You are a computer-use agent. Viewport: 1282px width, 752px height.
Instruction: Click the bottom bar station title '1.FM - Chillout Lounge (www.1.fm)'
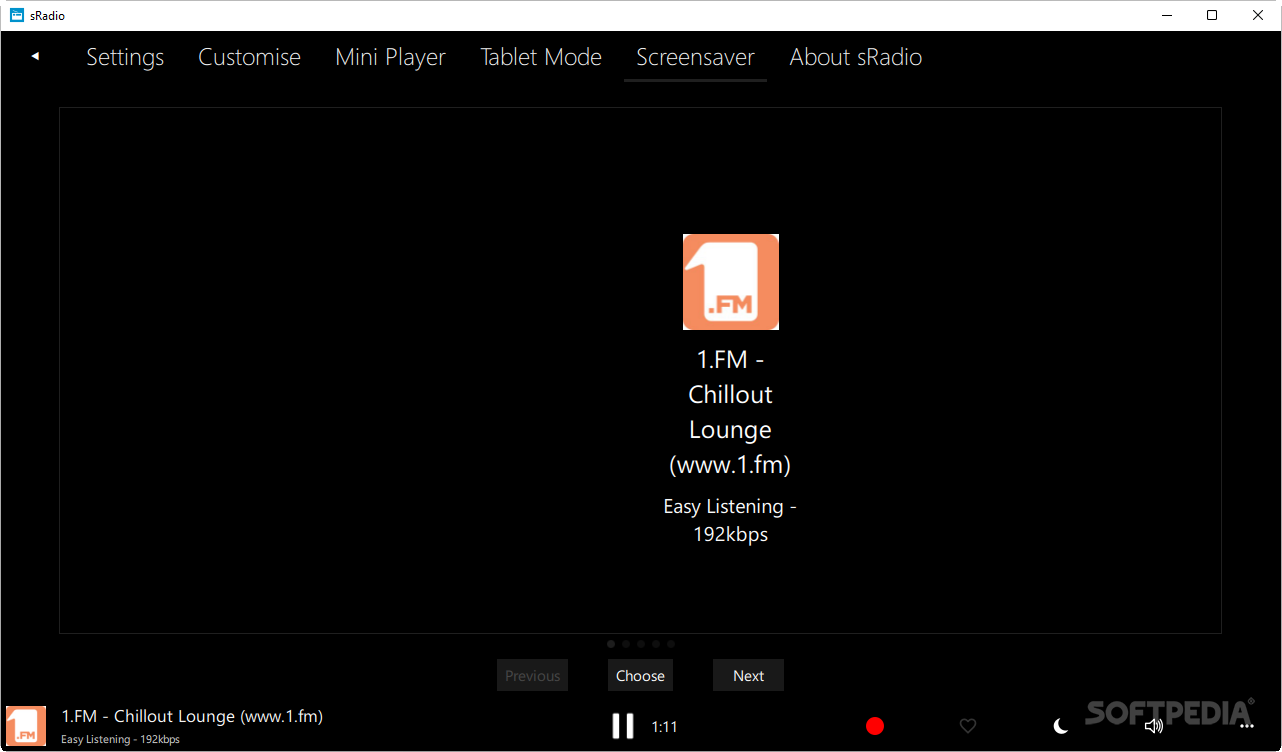192,716
